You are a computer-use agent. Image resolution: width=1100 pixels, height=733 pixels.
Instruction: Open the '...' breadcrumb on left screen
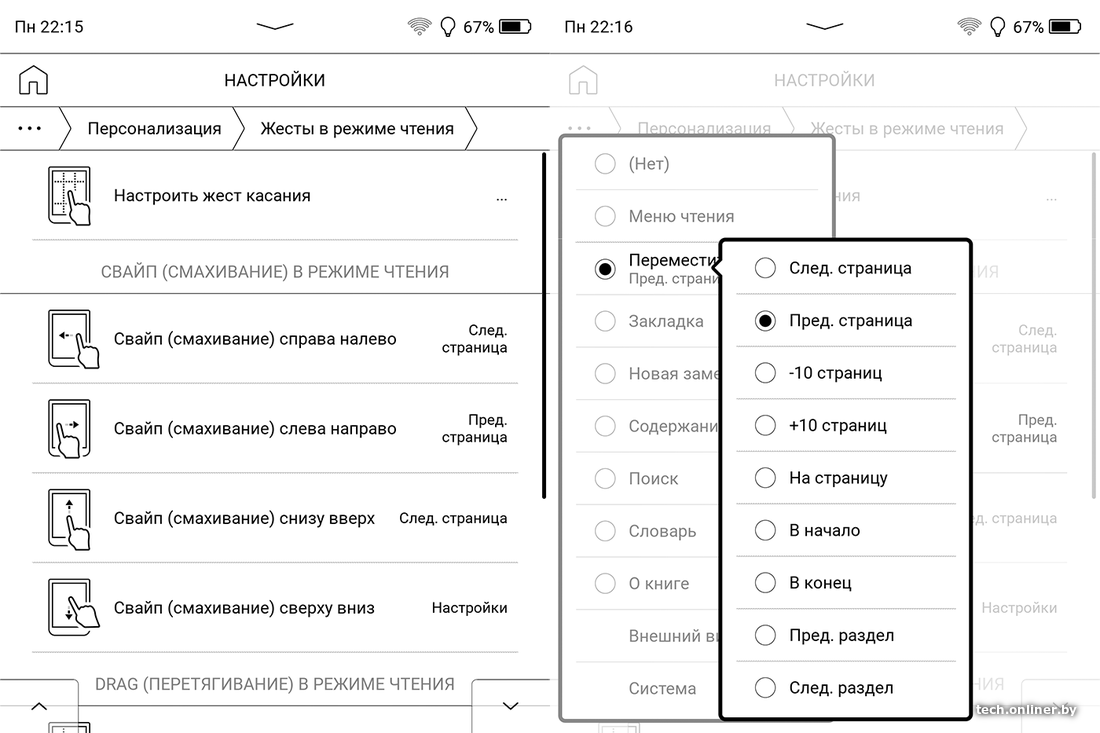point(30,129)
